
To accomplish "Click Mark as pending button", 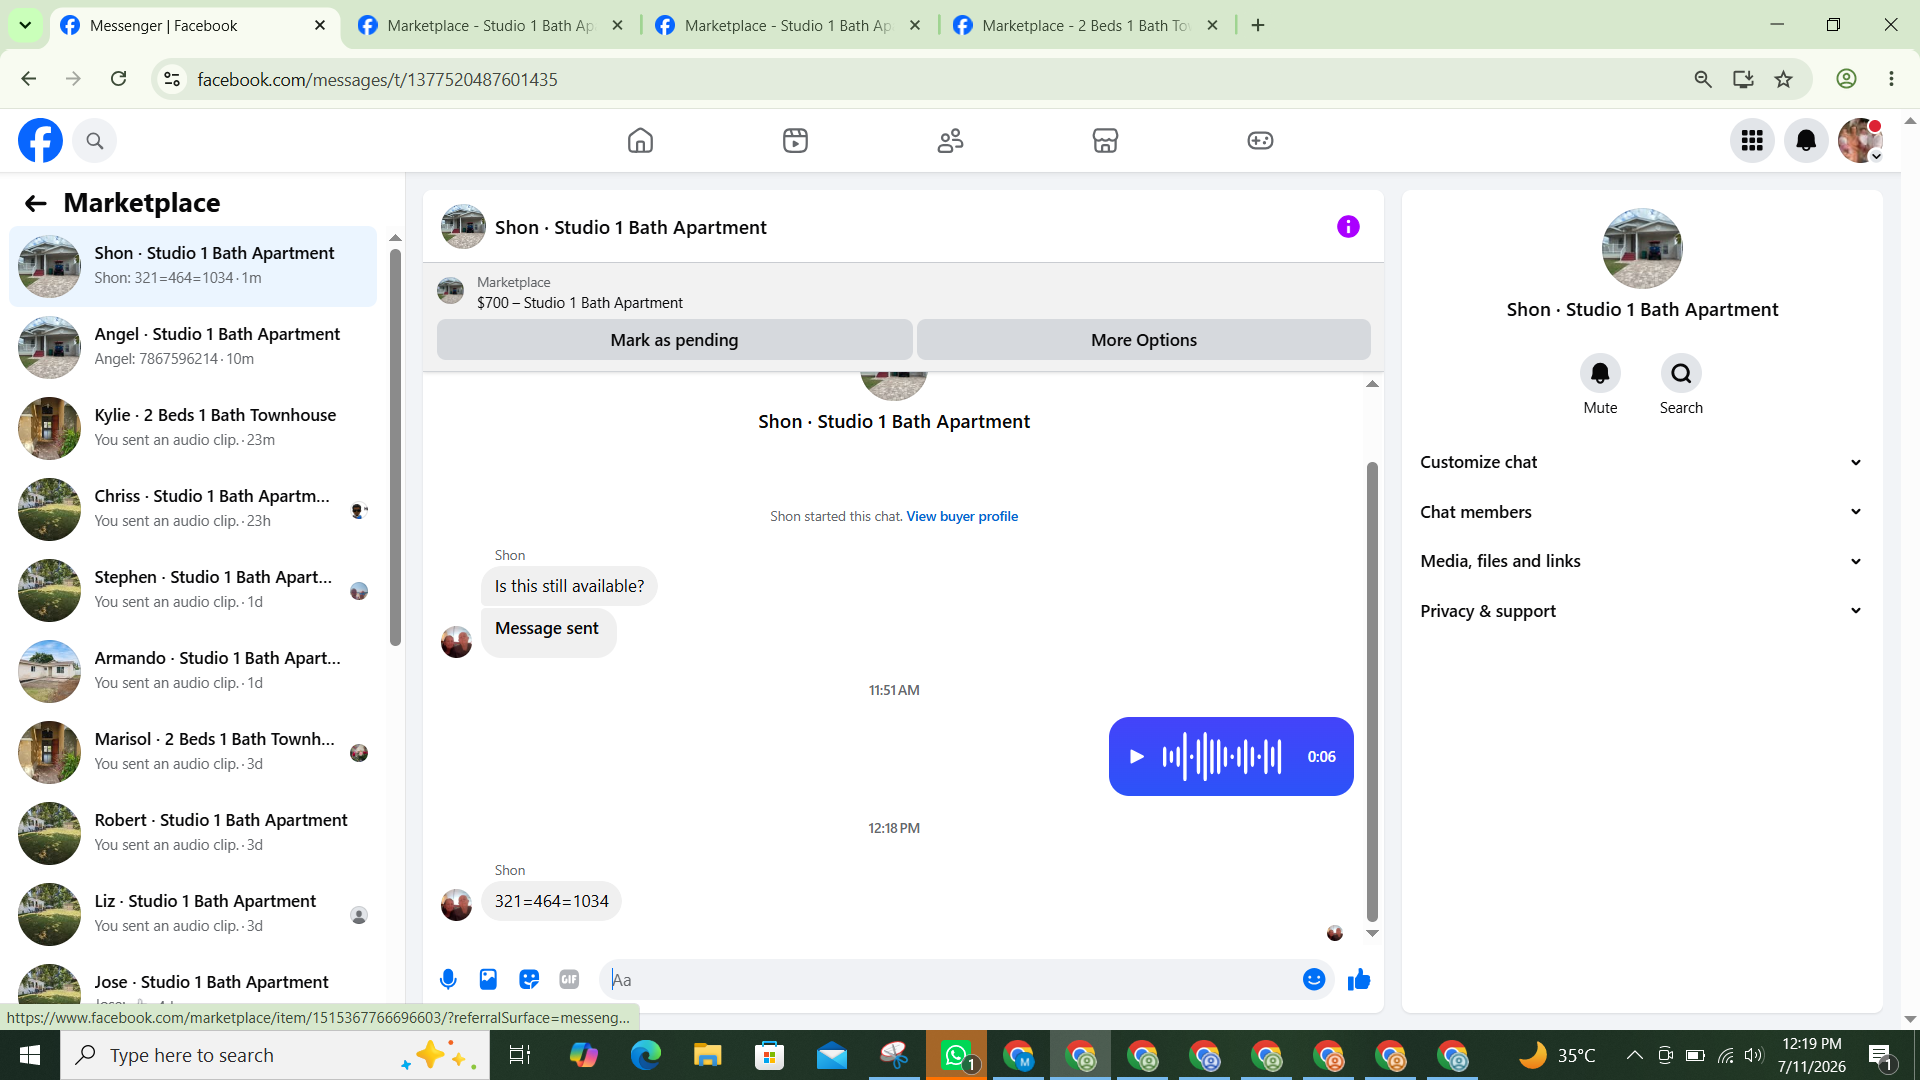I will pyautogui.click(x=674, y=340).
